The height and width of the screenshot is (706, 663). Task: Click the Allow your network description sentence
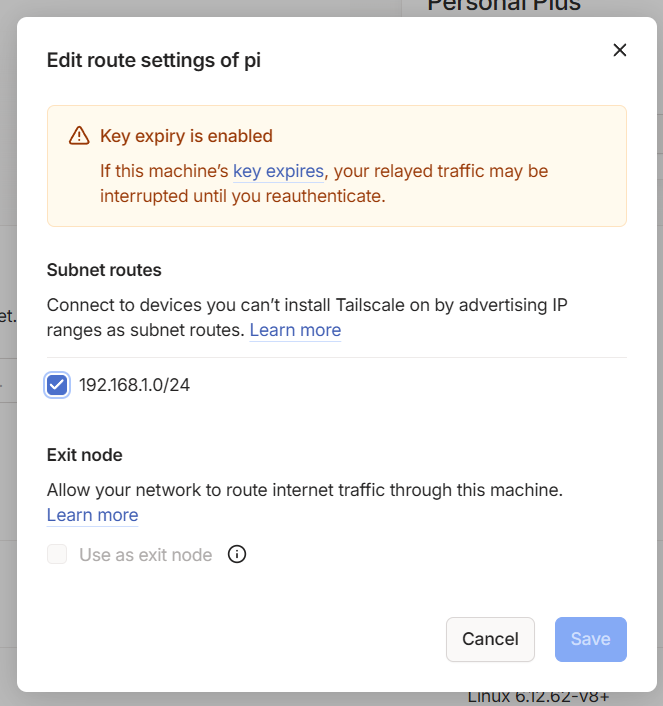305,490
